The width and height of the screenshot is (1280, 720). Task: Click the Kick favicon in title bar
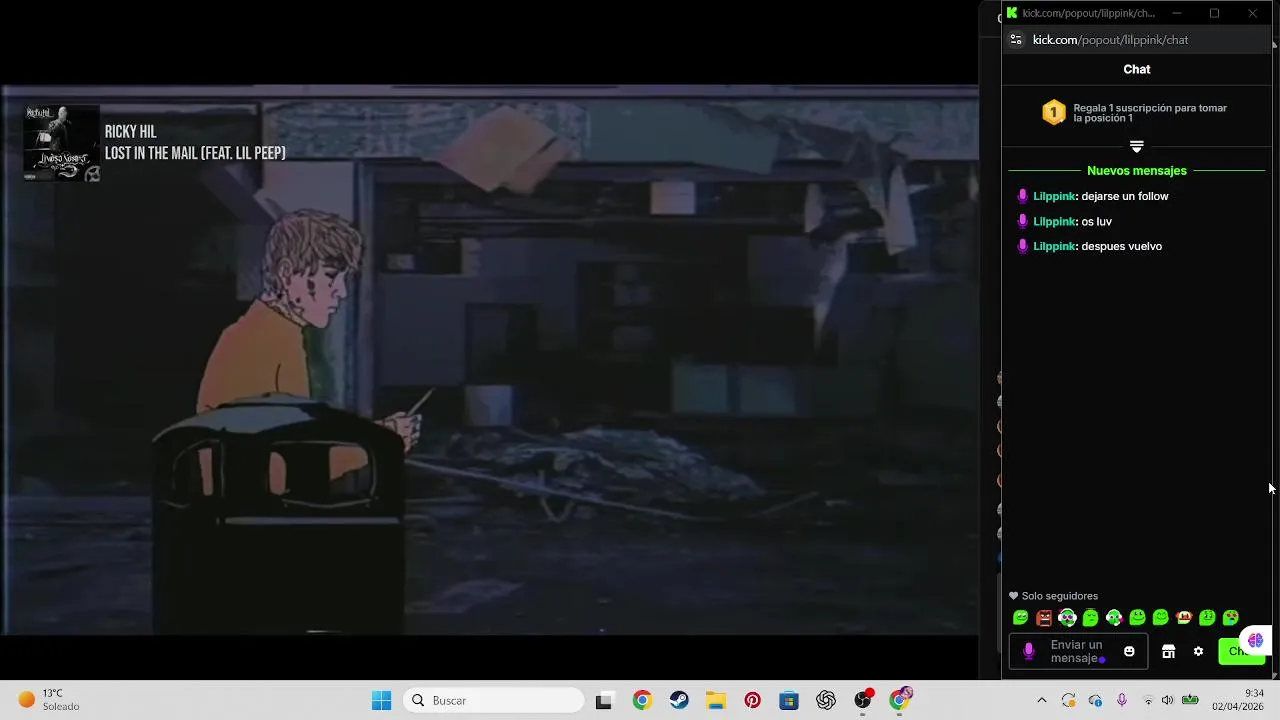coord(1012,13)
